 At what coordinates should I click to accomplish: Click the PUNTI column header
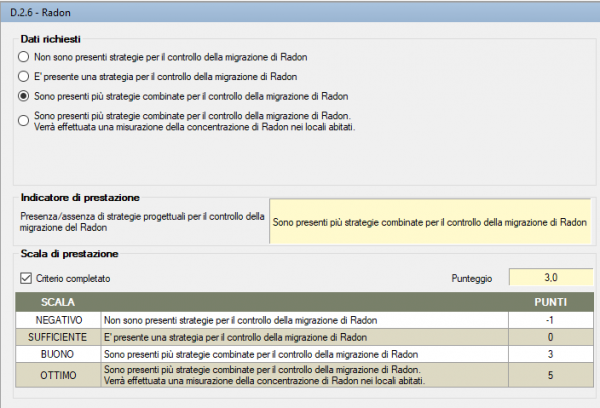[x=551, y=302]
